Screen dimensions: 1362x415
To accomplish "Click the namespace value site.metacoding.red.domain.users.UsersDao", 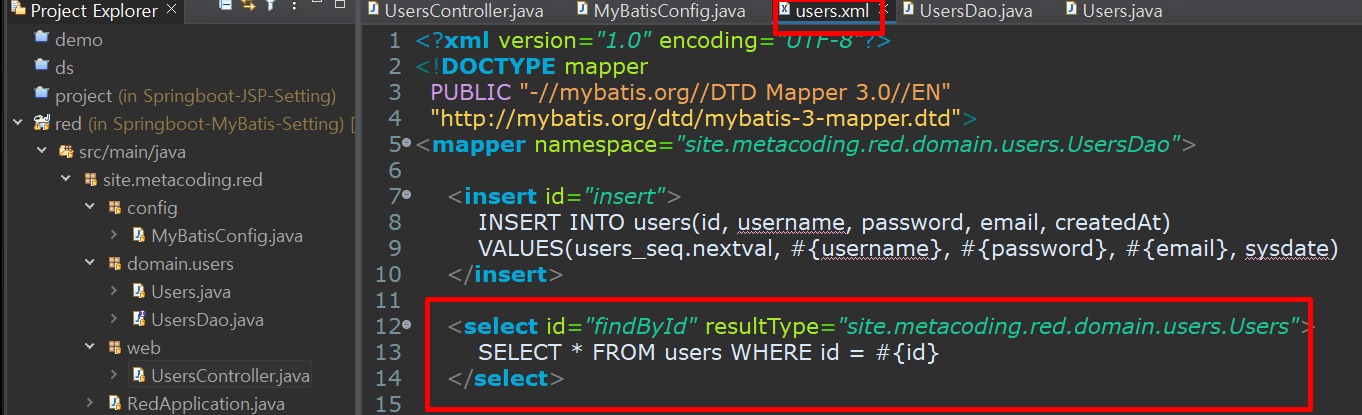I will click(925, 145).
